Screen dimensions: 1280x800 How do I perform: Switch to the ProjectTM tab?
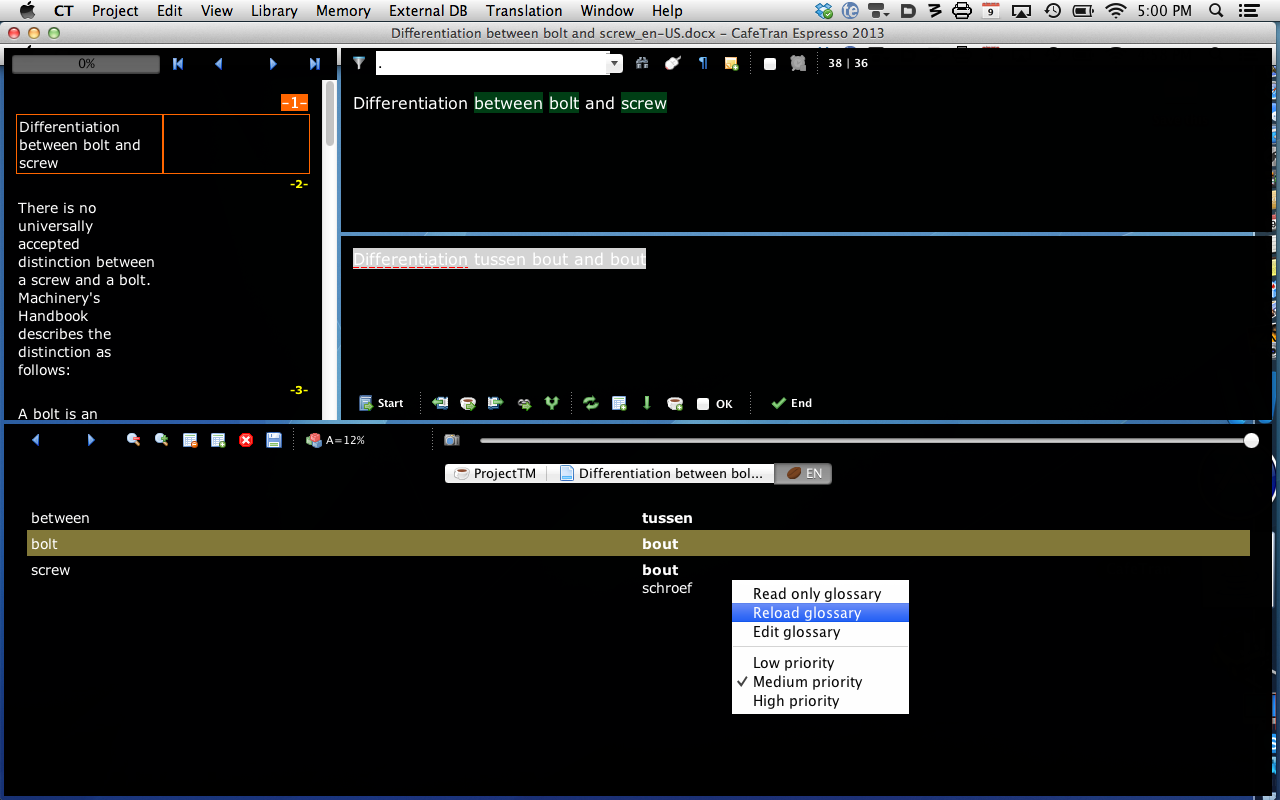pyautogui.click(x=496, y=474)
